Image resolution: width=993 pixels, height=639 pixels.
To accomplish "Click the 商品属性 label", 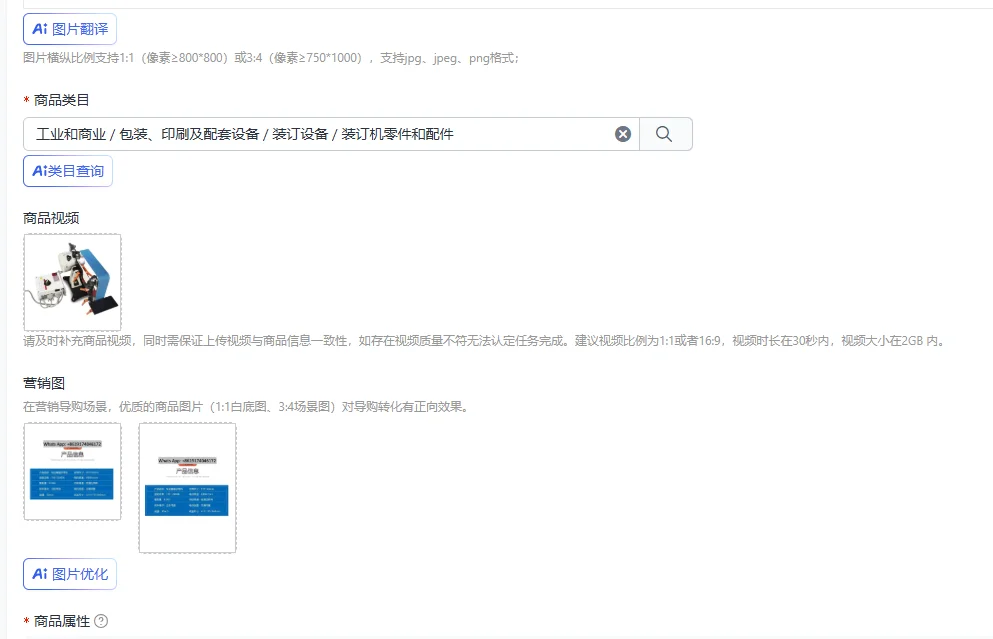I will click(61, 621).
